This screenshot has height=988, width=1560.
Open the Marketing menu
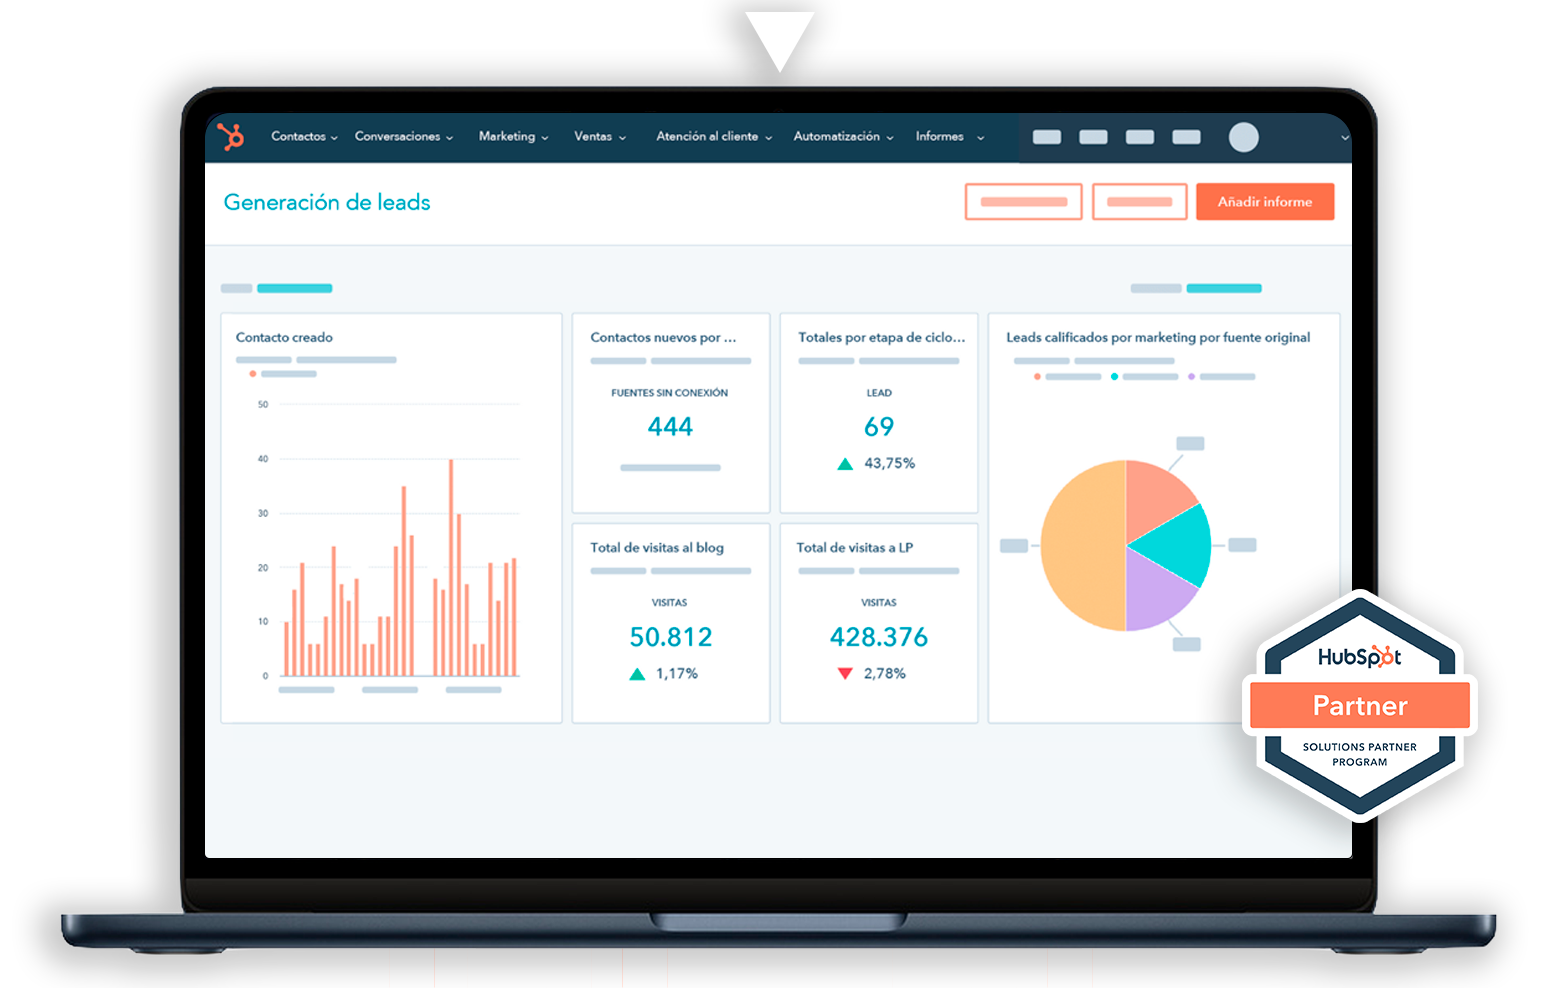(513, 136)
